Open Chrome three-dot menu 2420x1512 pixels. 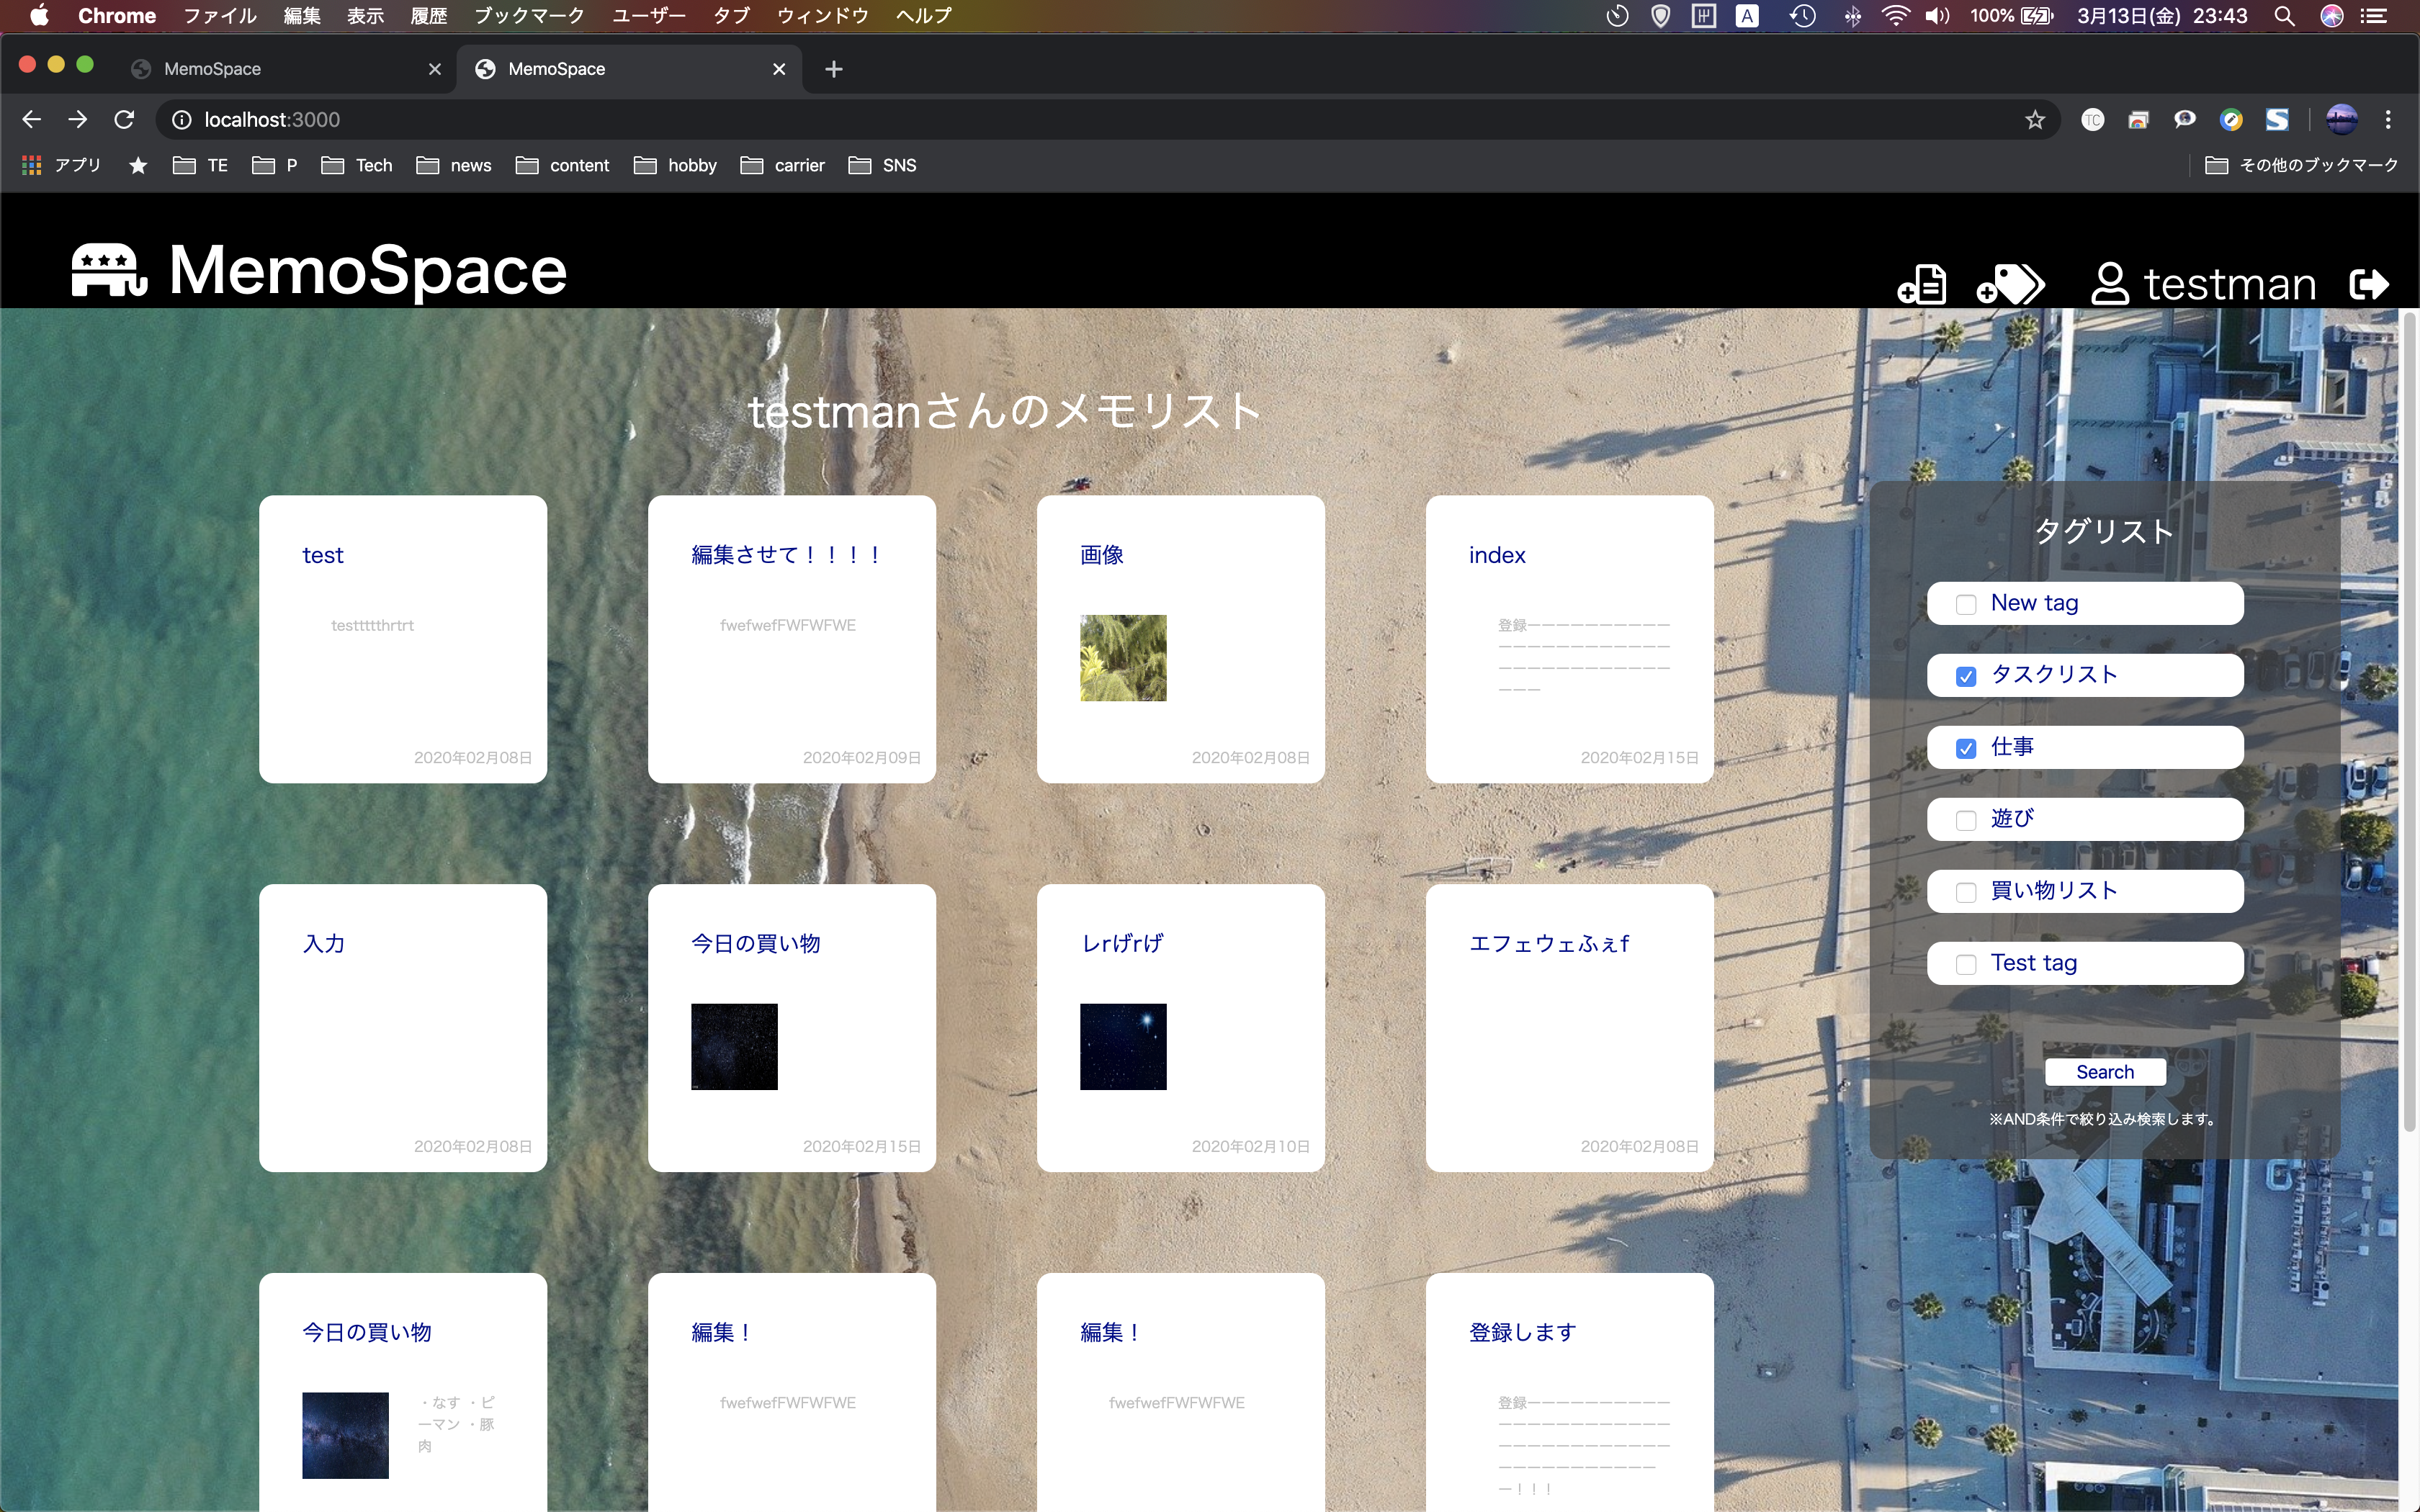point(2388,120)
